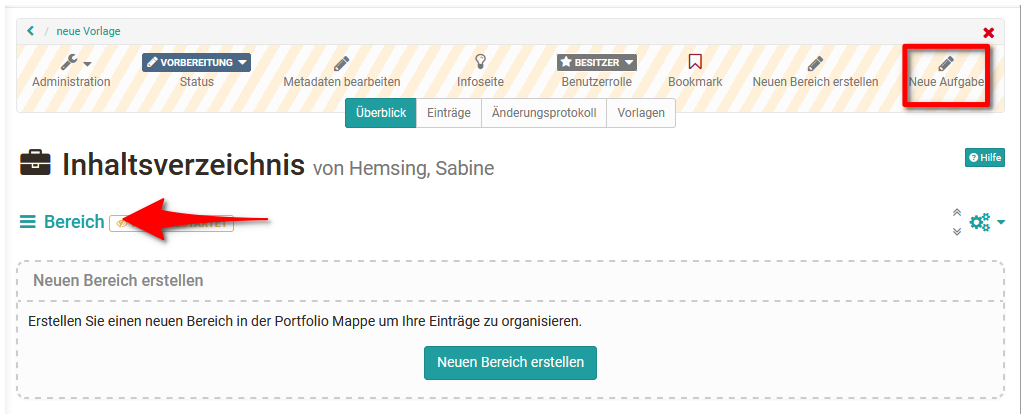Open the BESITZER role dropdown
The image size is (1026, 419).
pos(597,62)
